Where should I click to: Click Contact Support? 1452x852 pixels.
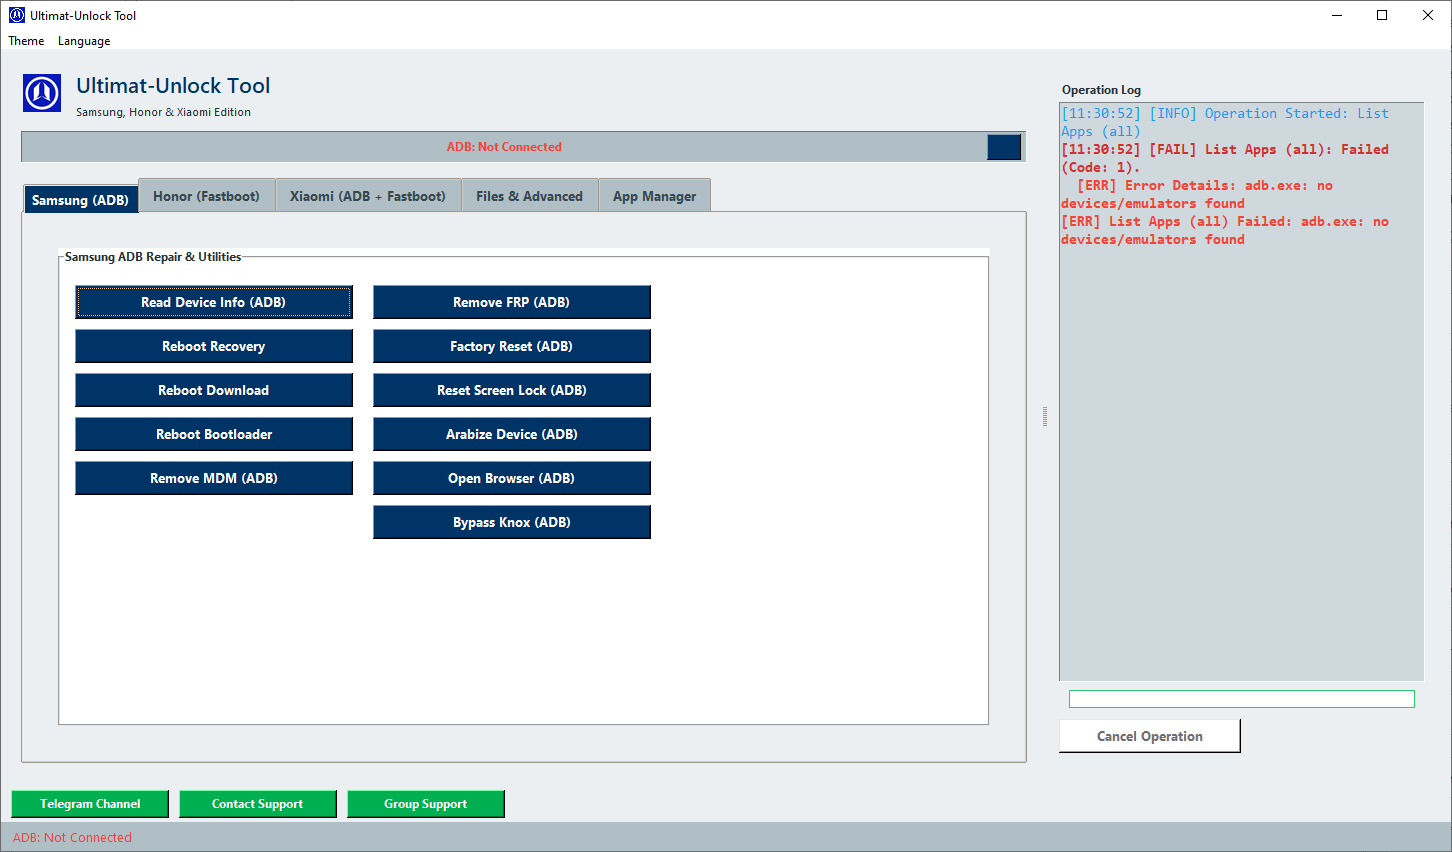257,803
